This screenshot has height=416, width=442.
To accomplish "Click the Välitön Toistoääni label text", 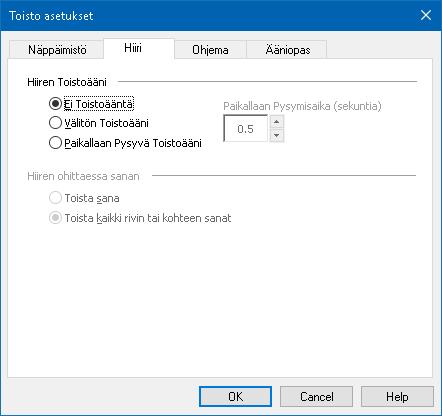I will click(x=106, y=123).
